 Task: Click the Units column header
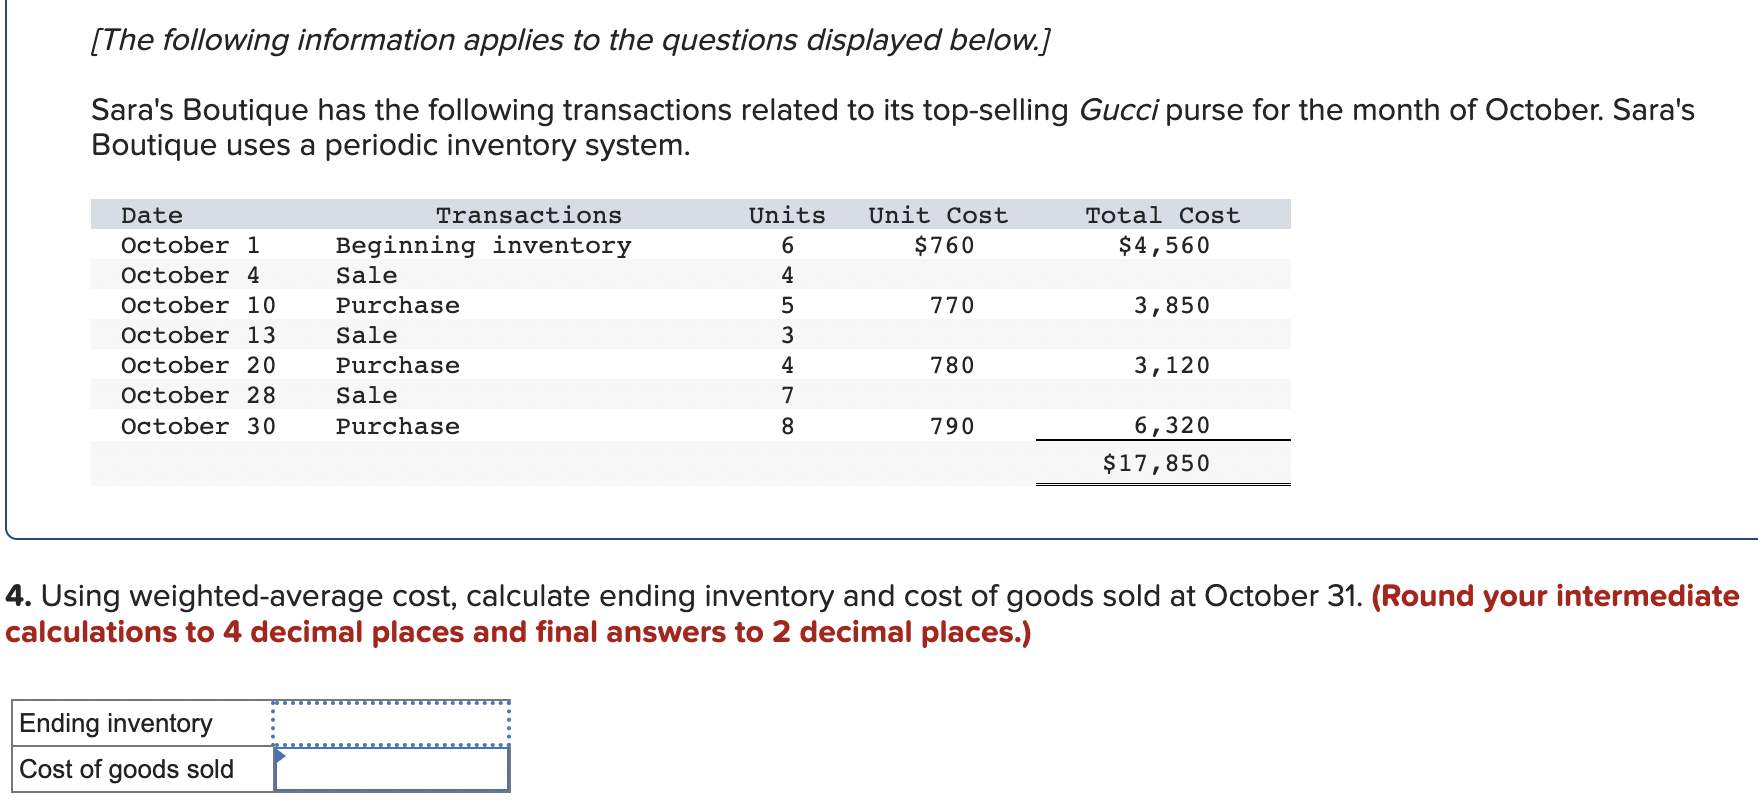click(787, 215)
